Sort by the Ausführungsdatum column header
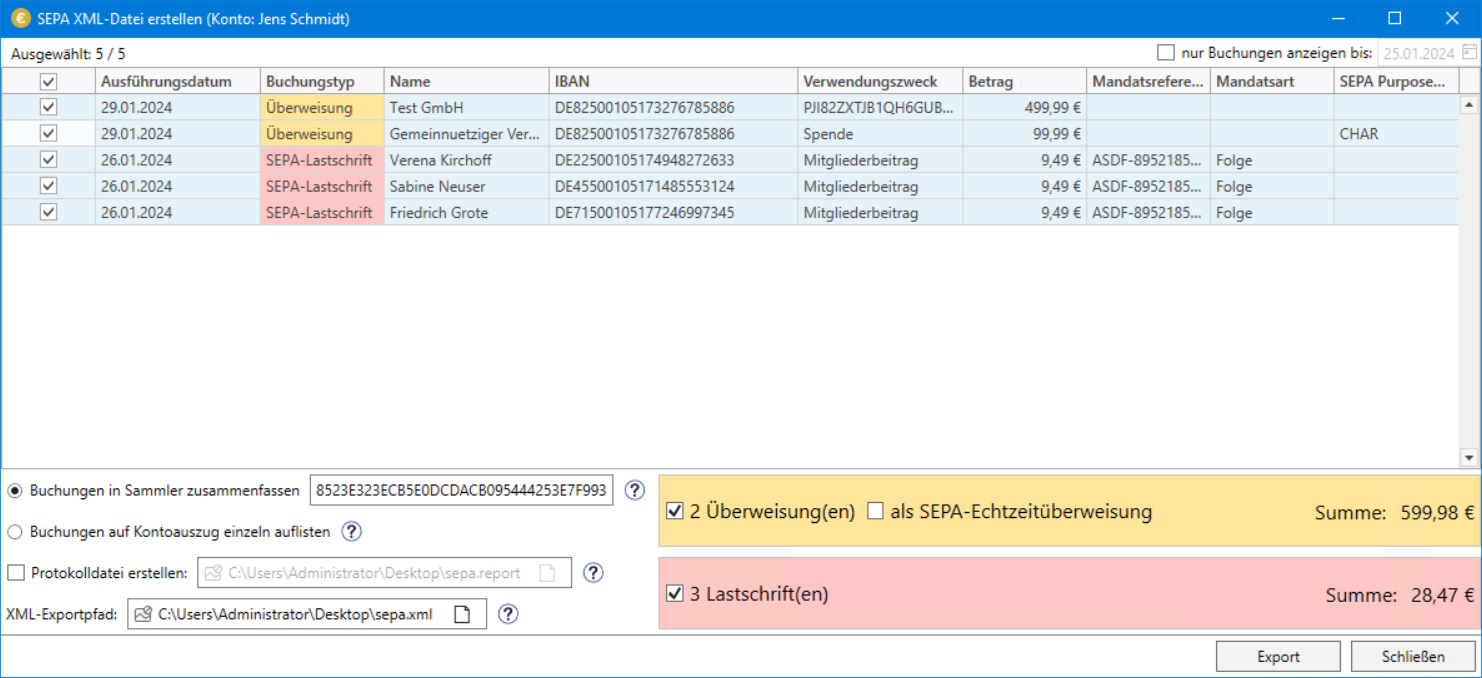 (176, 82)
